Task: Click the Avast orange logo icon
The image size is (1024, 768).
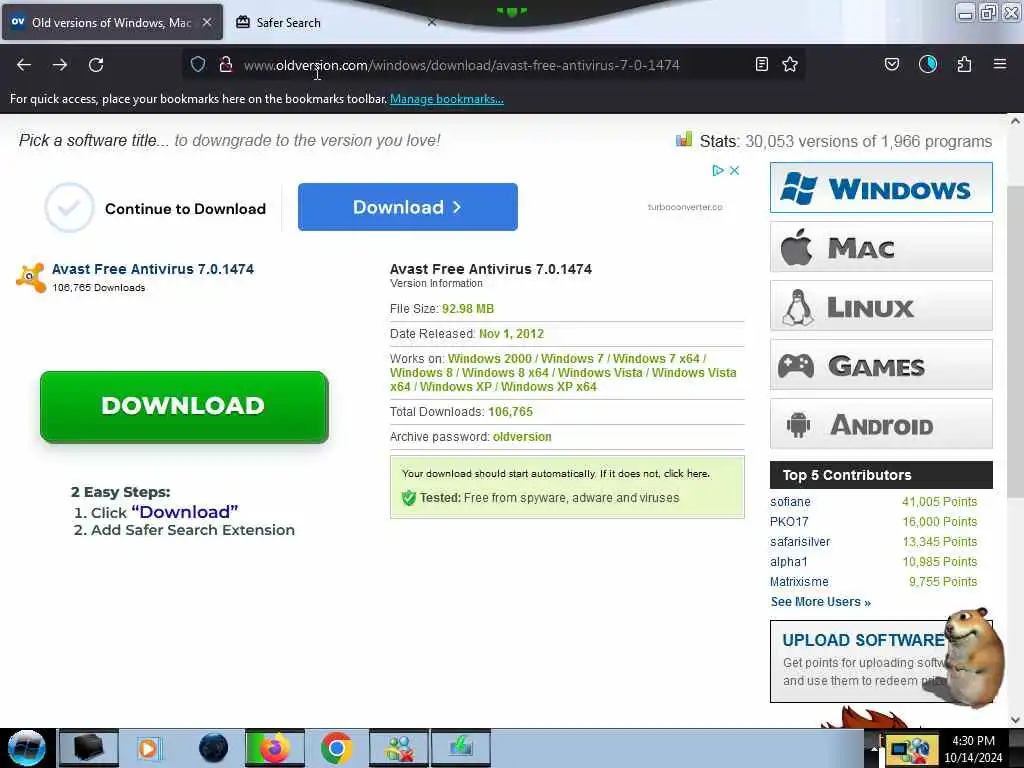Action: point(31,278)
